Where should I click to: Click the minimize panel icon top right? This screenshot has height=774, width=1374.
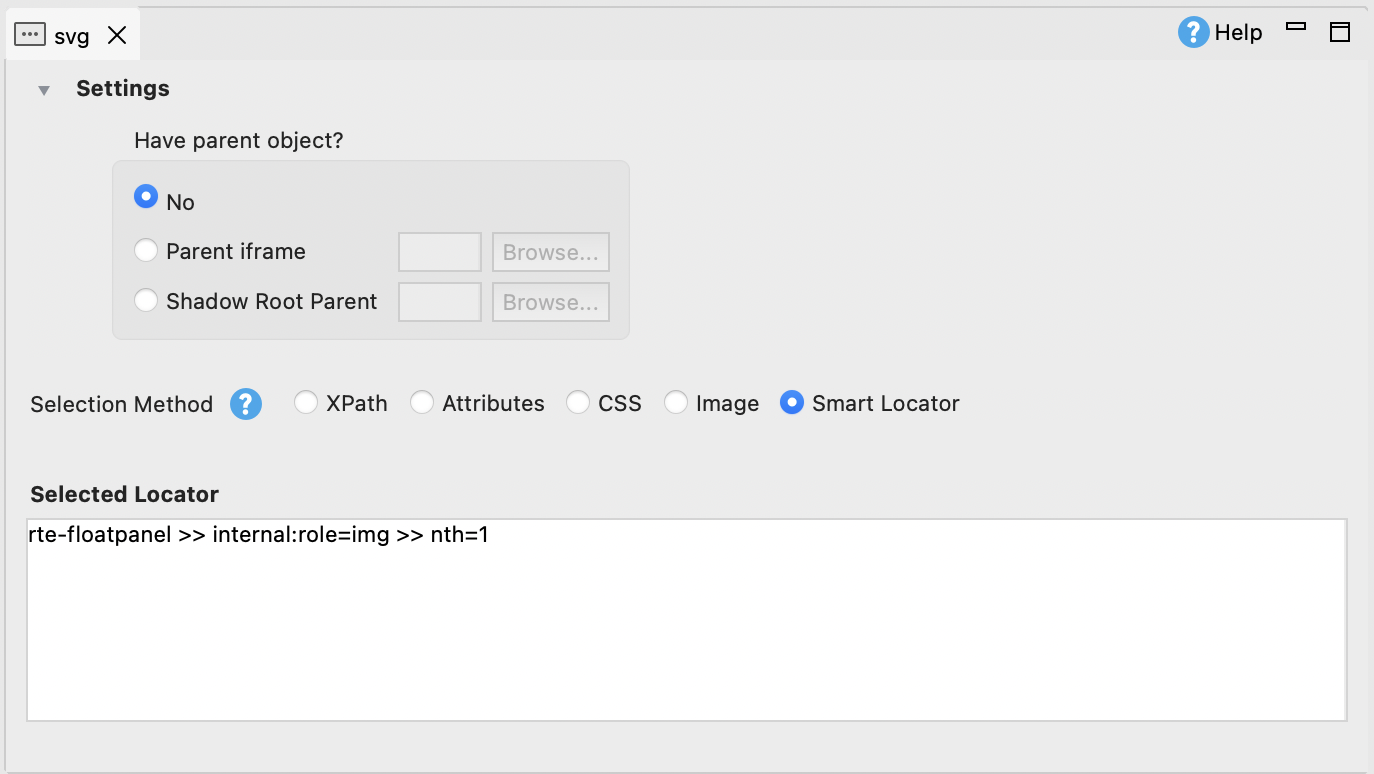point(1295,30)
